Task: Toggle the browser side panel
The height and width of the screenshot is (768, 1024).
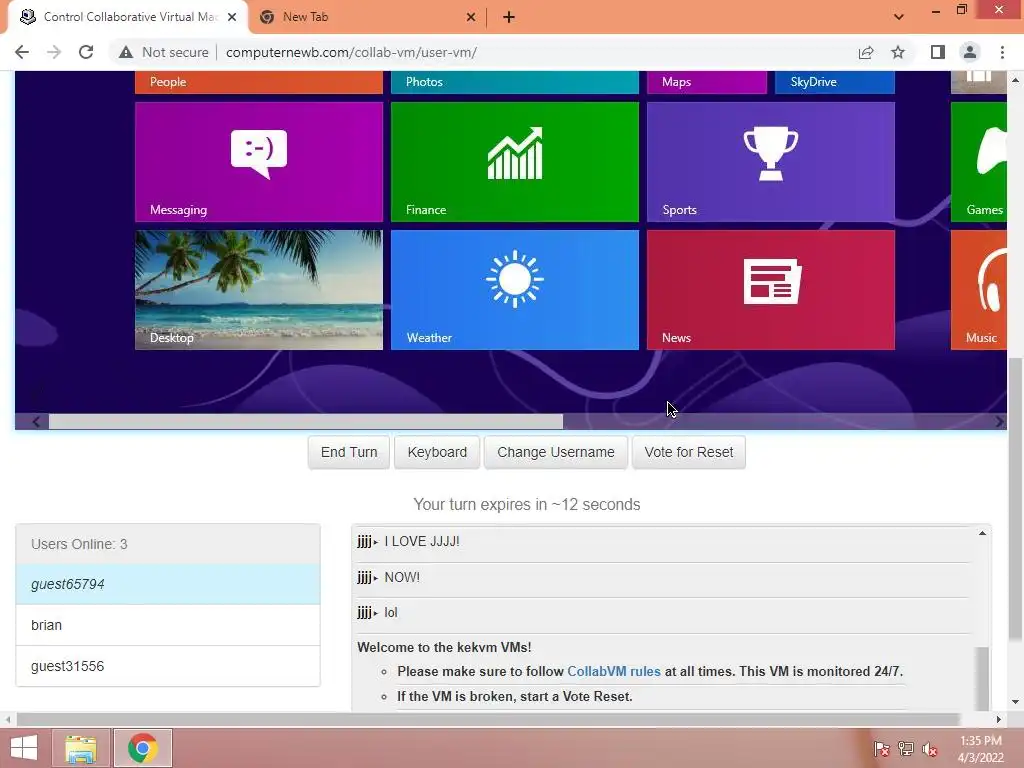Action: (938, 52)
